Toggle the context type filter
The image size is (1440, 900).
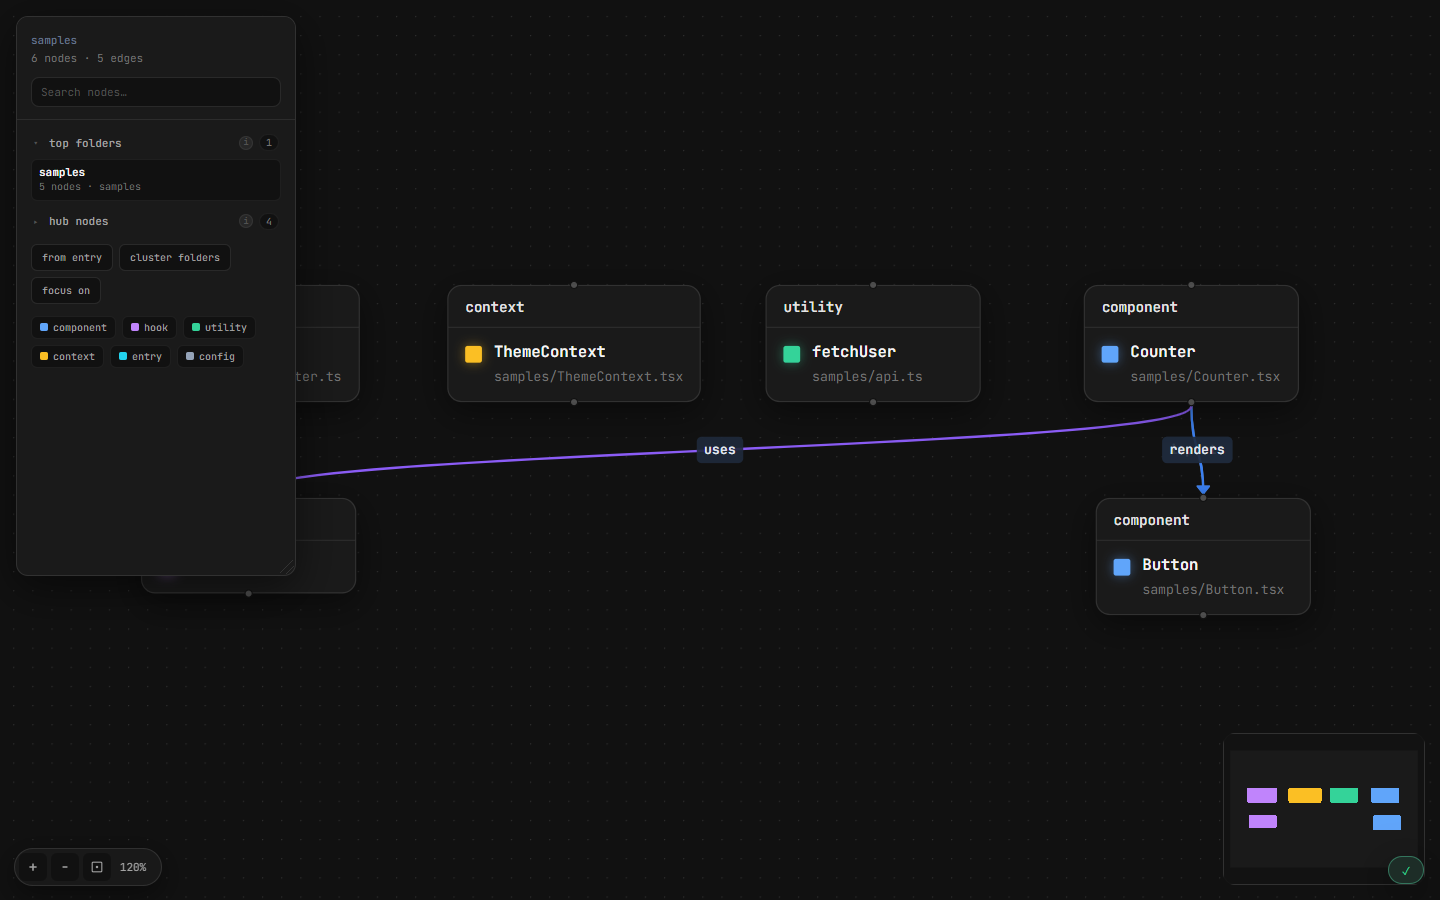67,357
